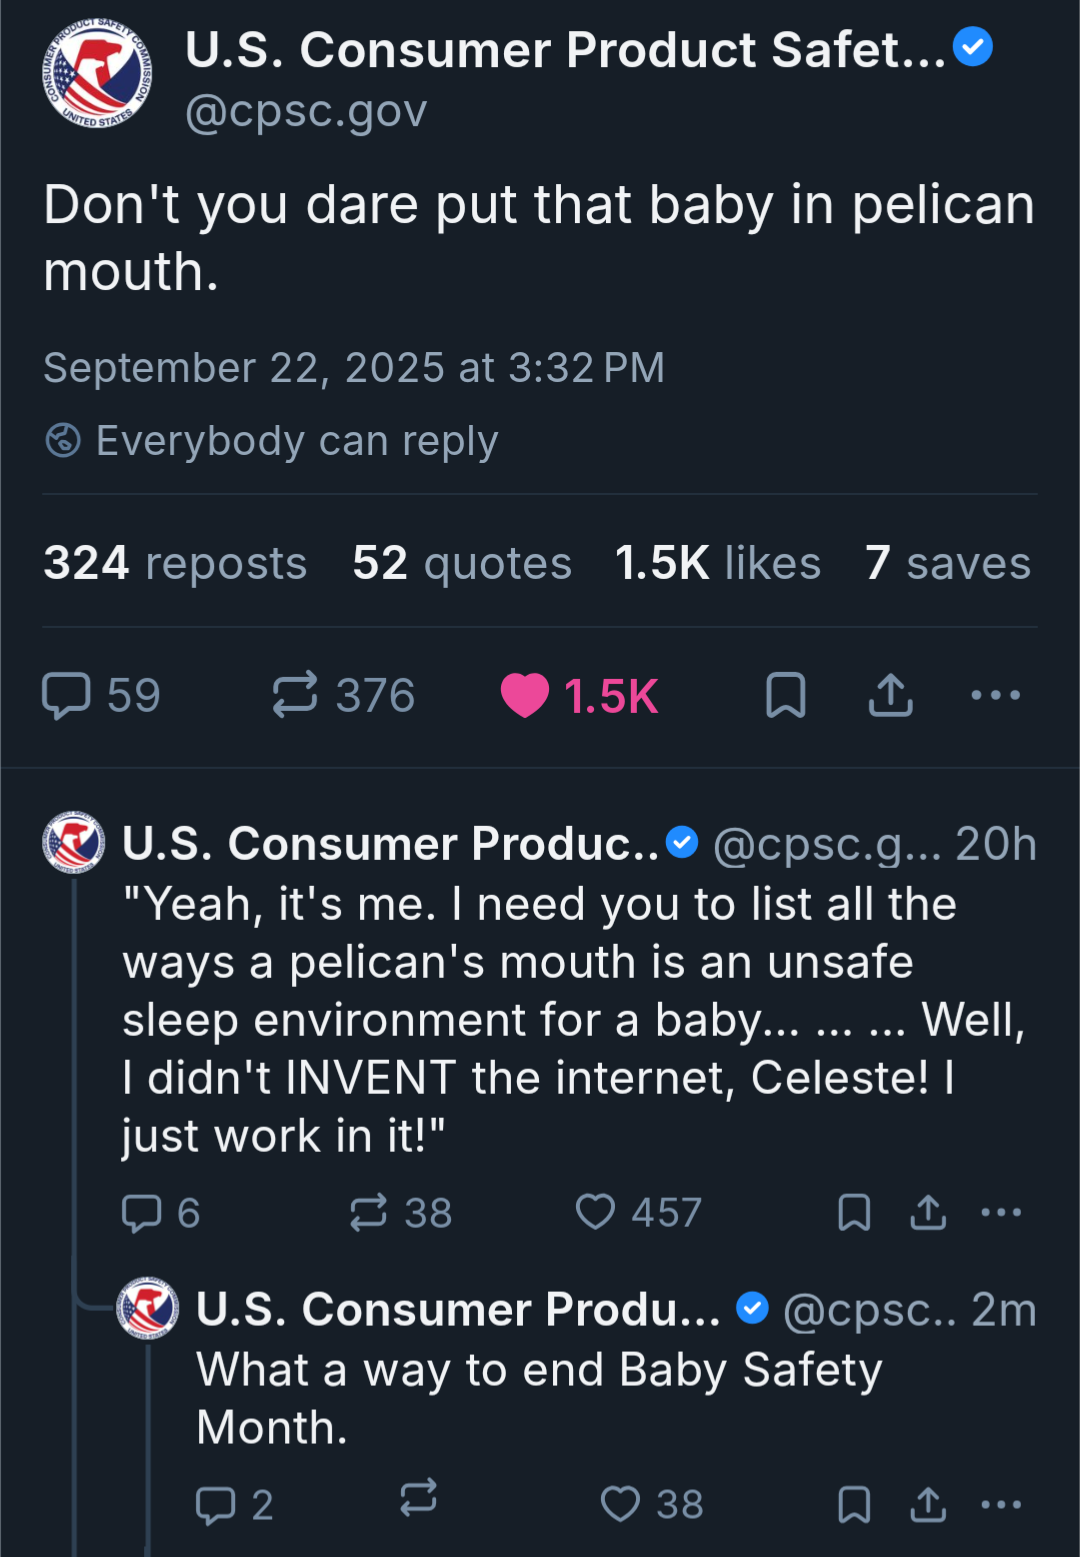Bookmark the main pelican mouth post
Screen dimensions: 1080x1557
click(x=786, y=696)
